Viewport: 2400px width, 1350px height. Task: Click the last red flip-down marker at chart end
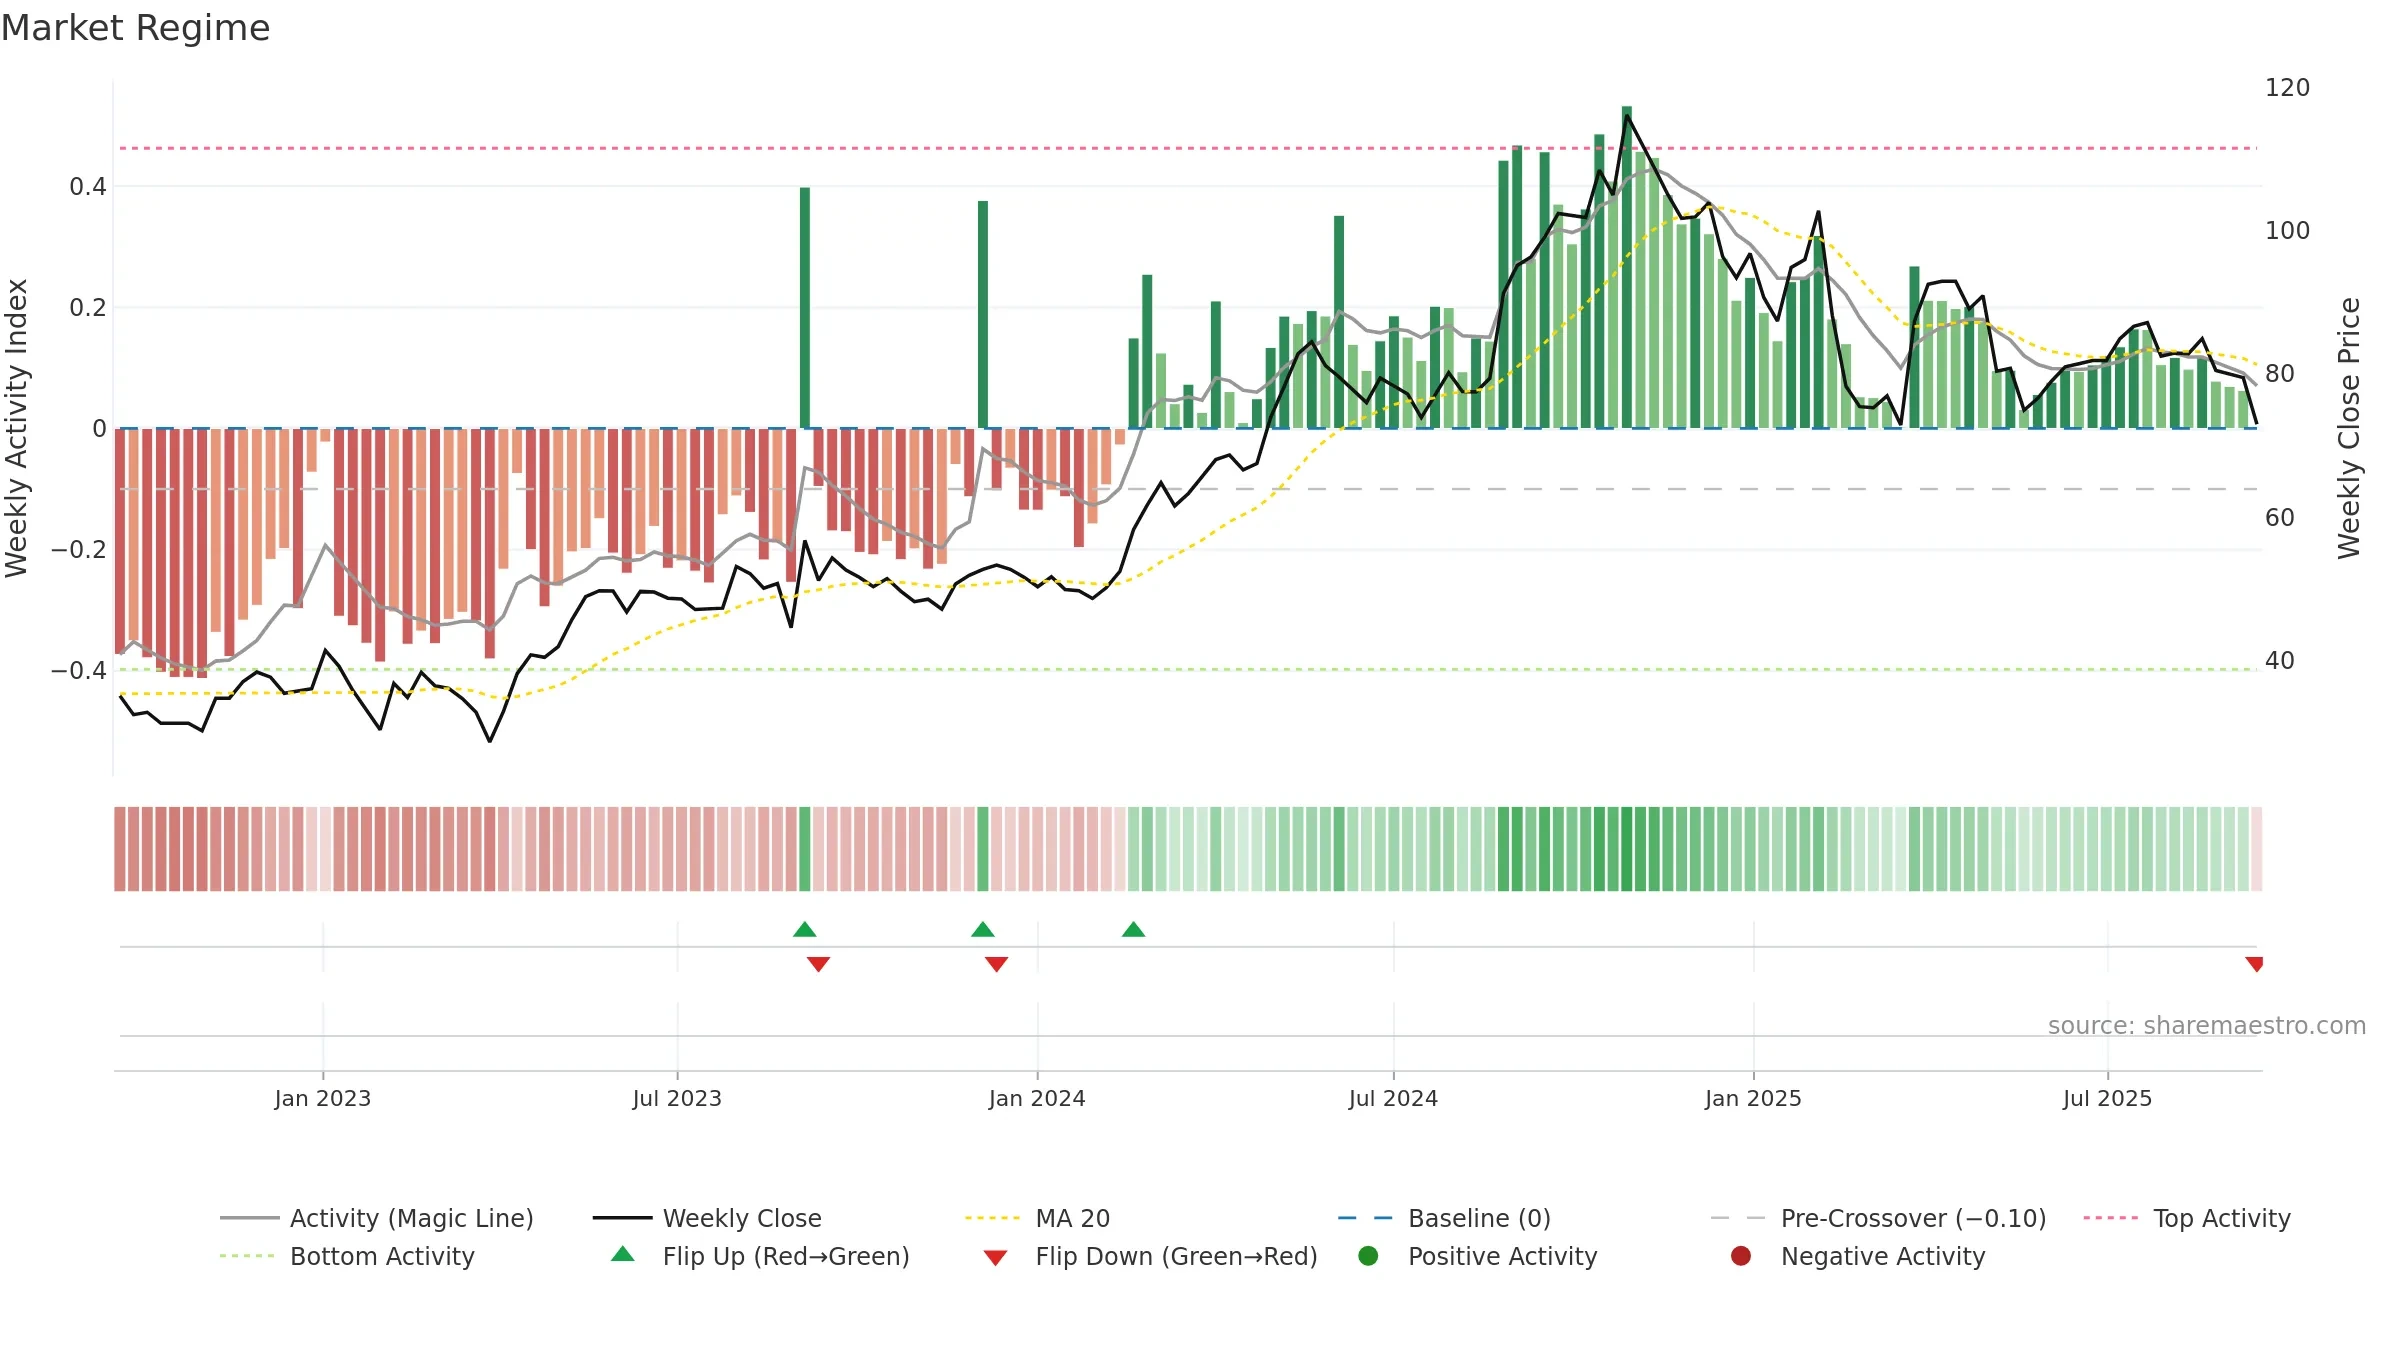(2254, 964)
